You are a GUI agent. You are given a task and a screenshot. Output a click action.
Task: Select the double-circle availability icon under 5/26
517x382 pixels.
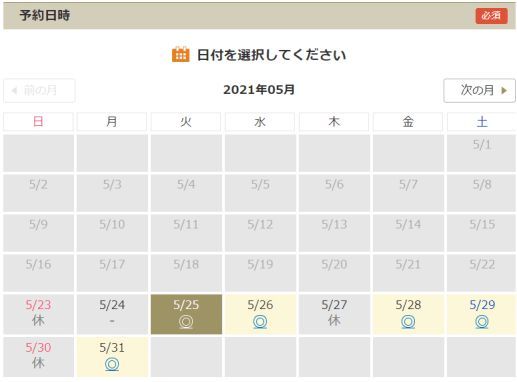tap(260, 322)
